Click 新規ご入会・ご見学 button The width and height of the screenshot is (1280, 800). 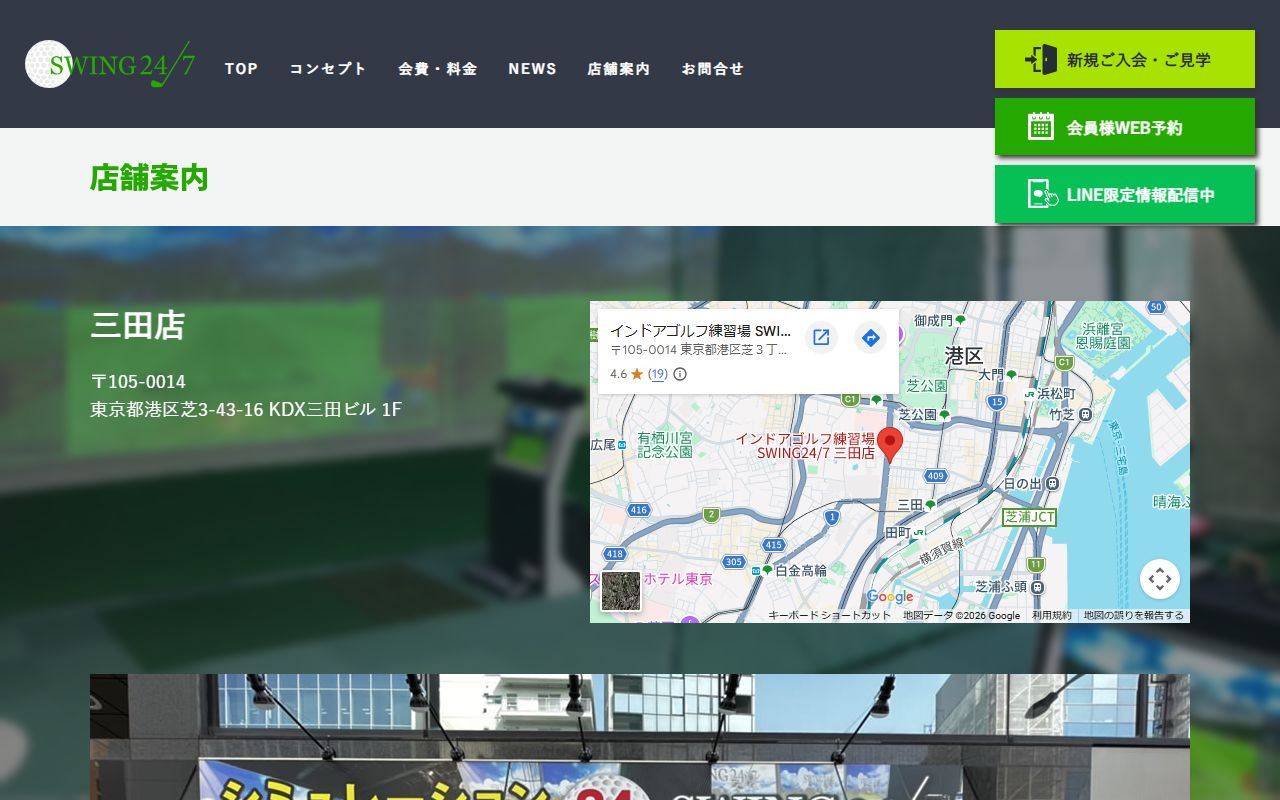coord(1125,59)
